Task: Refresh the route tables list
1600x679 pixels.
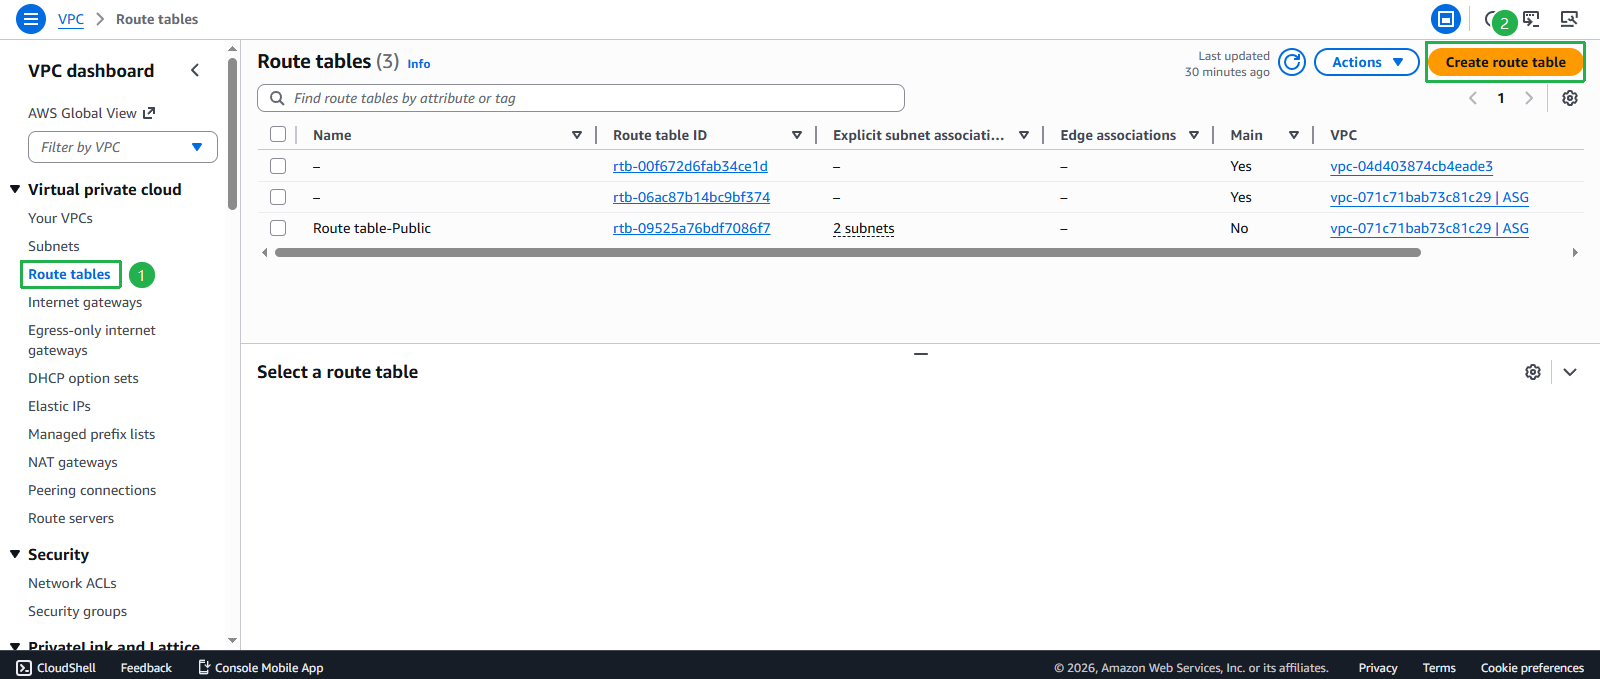Action: (1292, 62)
